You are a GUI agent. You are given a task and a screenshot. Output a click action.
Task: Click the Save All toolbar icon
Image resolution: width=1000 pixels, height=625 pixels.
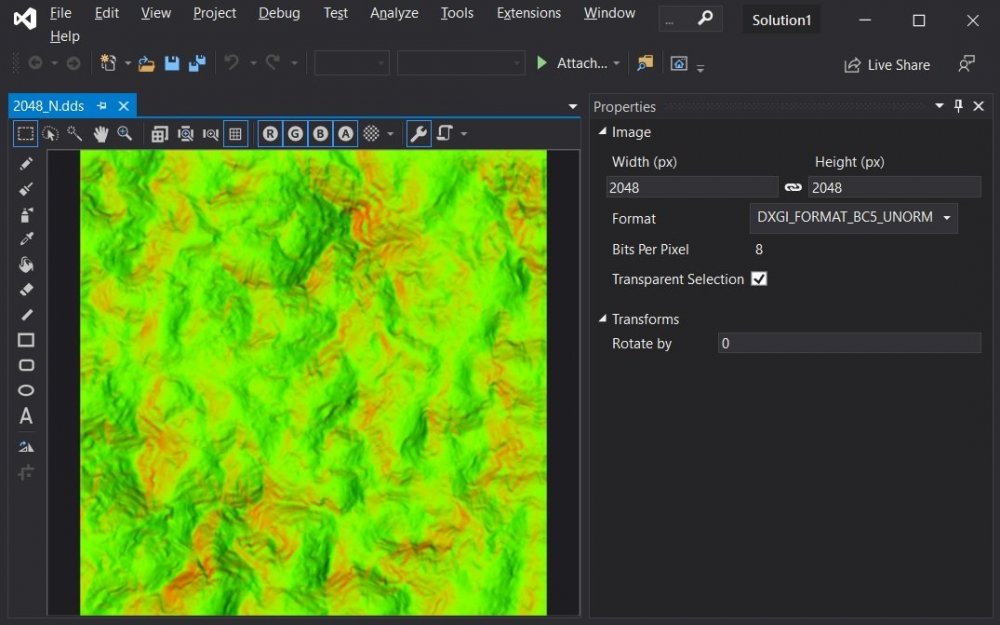pos(197,63)
